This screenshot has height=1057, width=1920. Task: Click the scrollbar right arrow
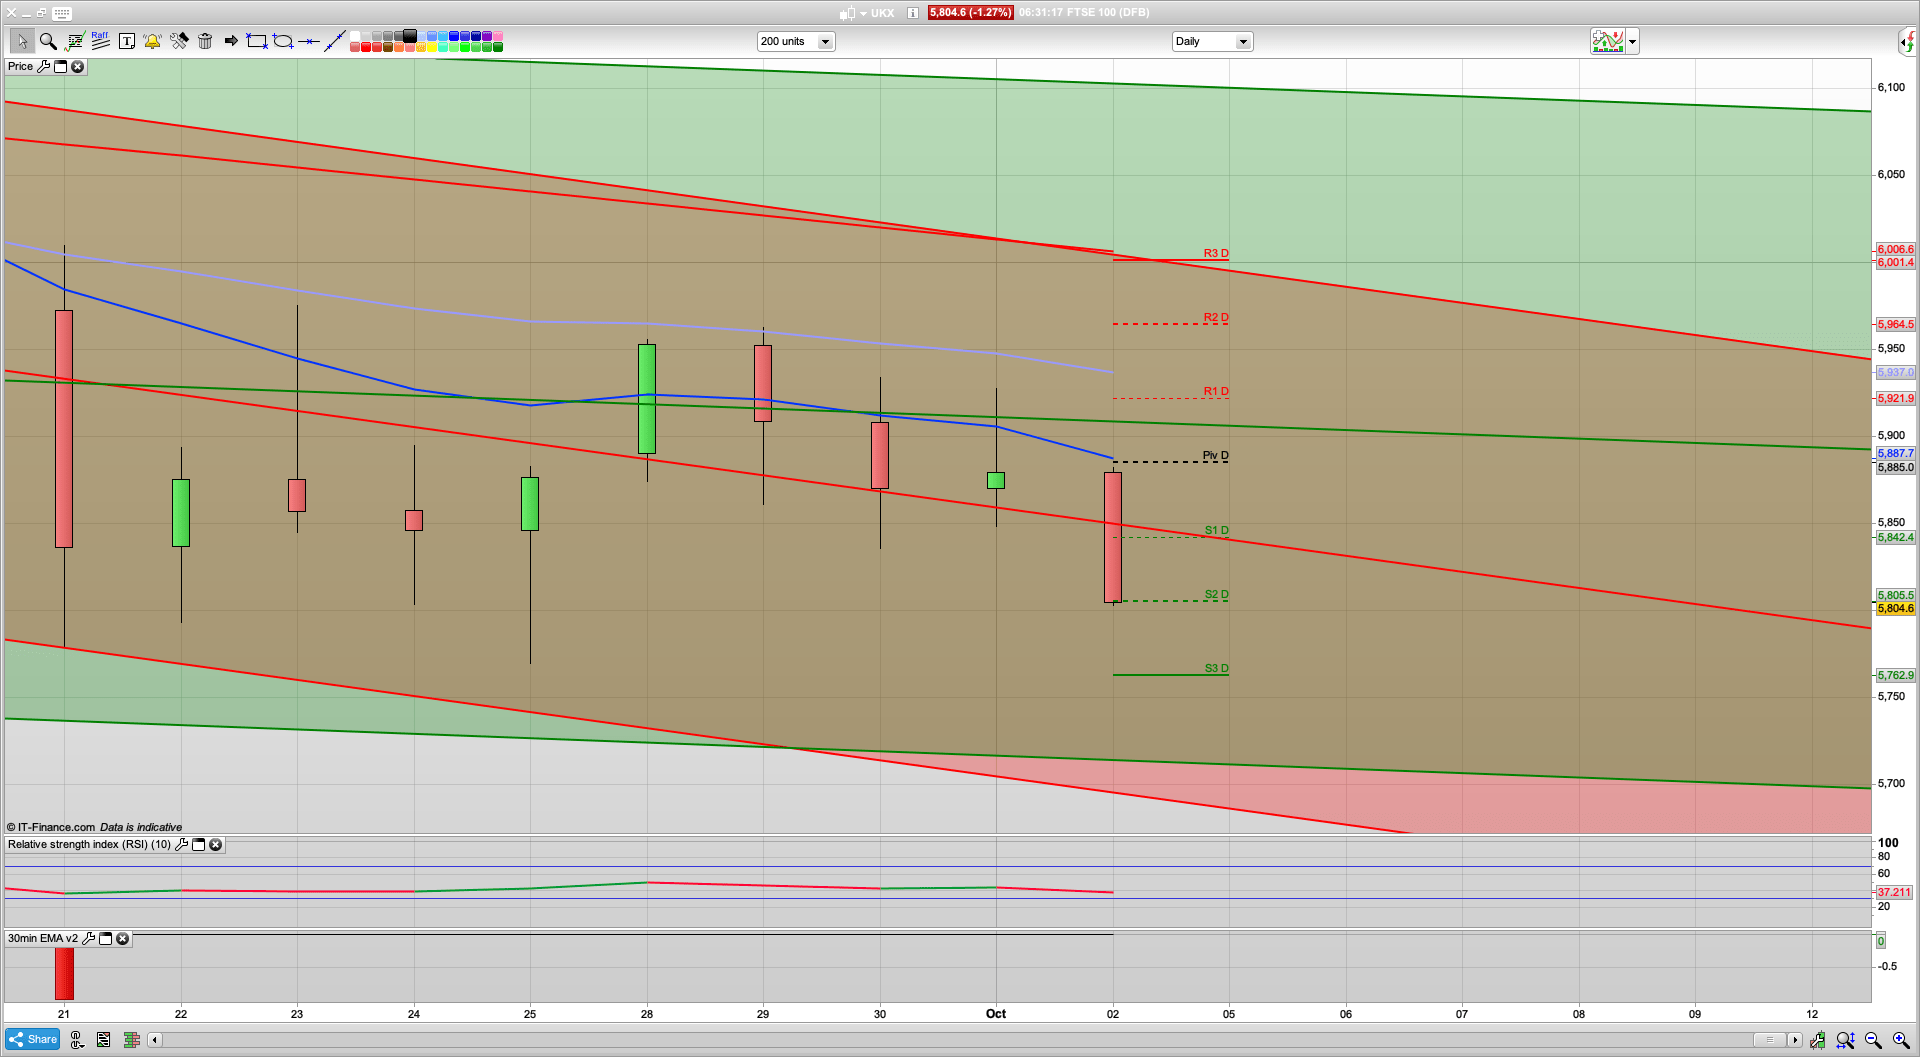(1795, 1040)
